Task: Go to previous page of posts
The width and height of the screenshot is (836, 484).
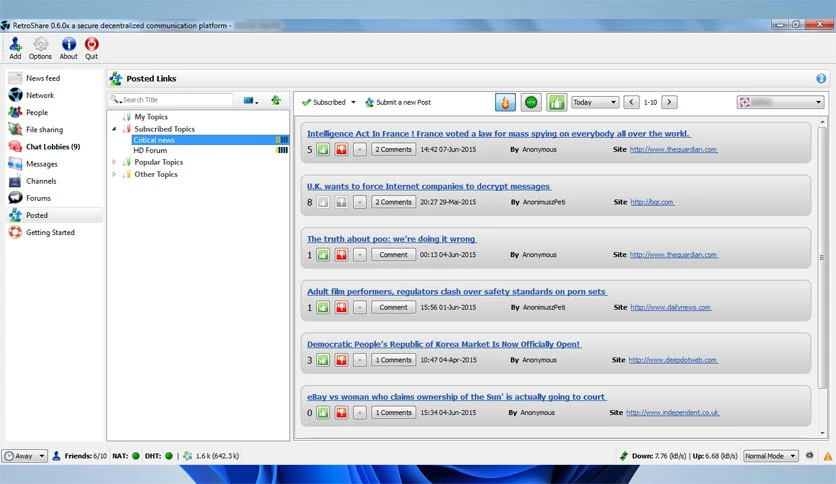Action: (631, 102)
